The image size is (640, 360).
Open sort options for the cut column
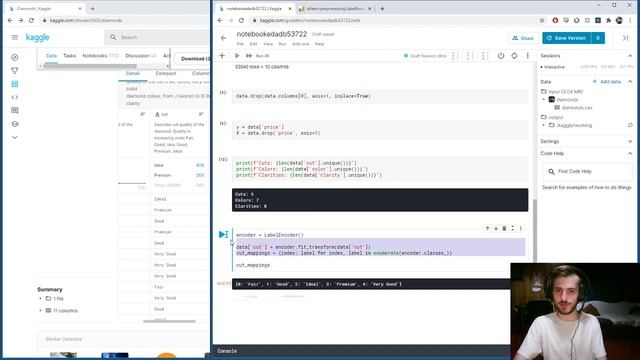coord(201,114)
